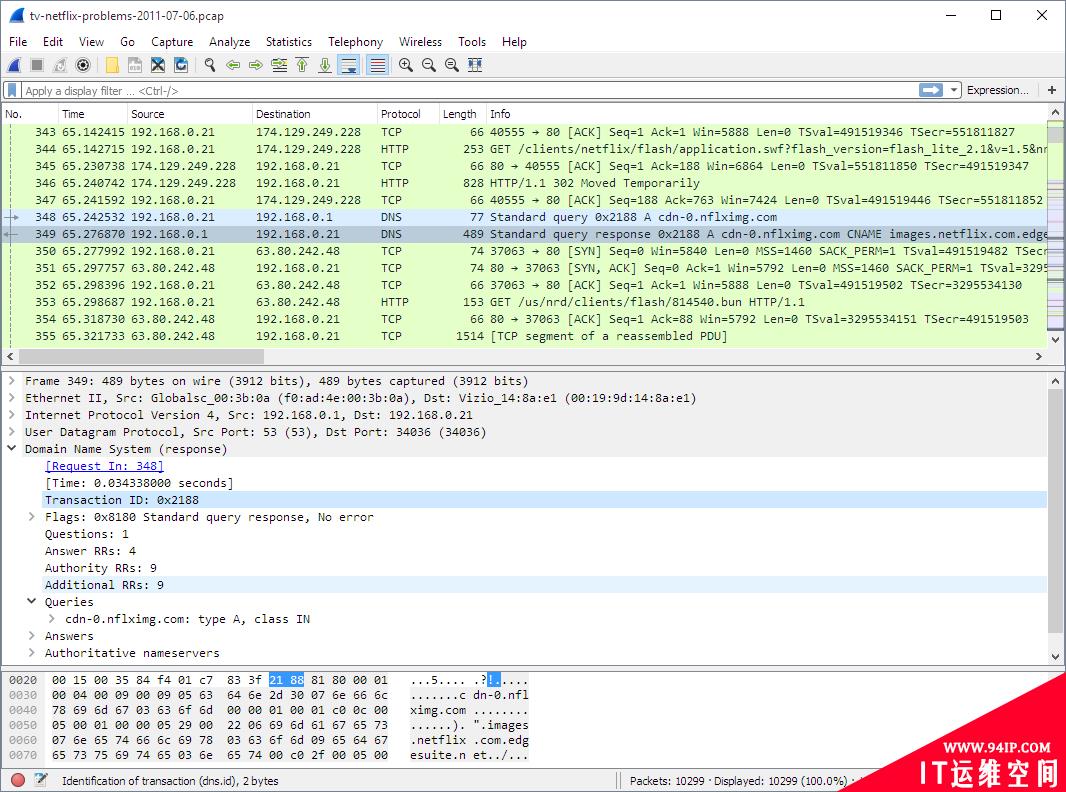Click the zoom out icon
This screenshot has width=1066, height=792.
(x=429, y=65)
